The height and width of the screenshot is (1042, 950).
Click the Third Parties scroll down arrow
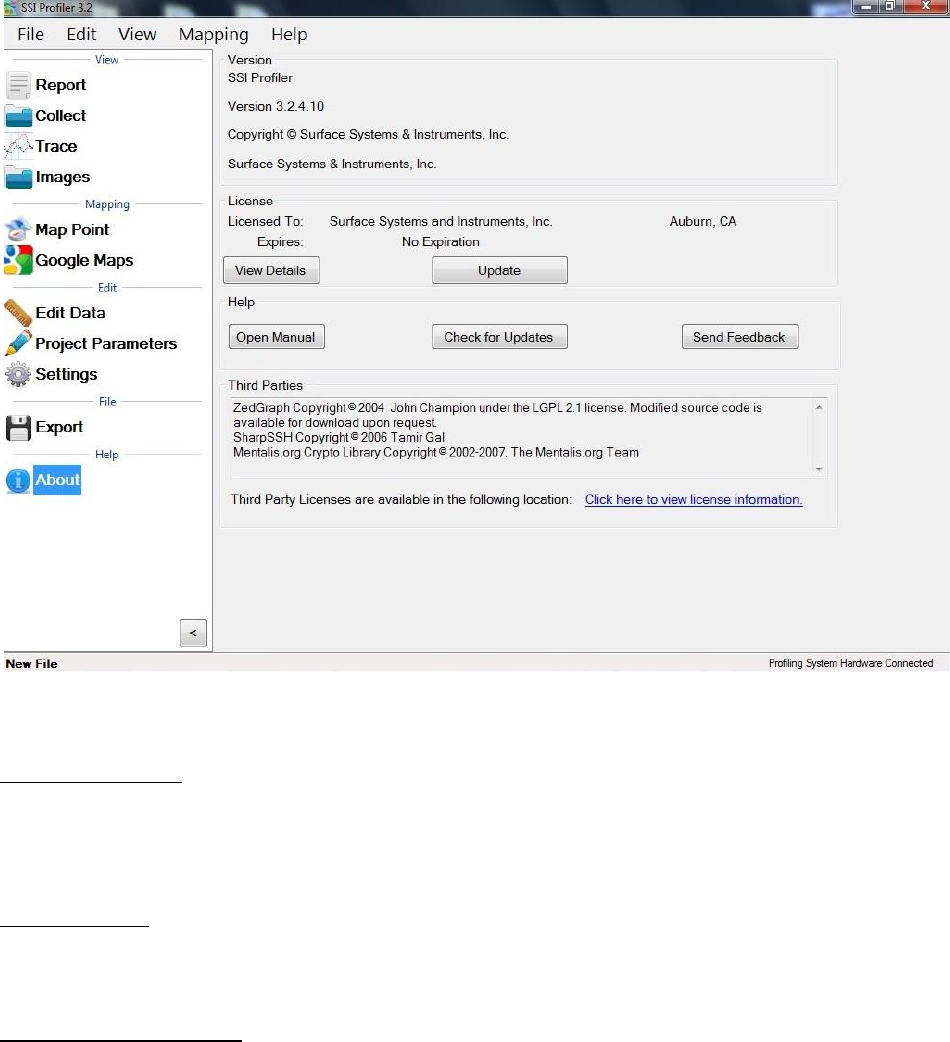819,469
